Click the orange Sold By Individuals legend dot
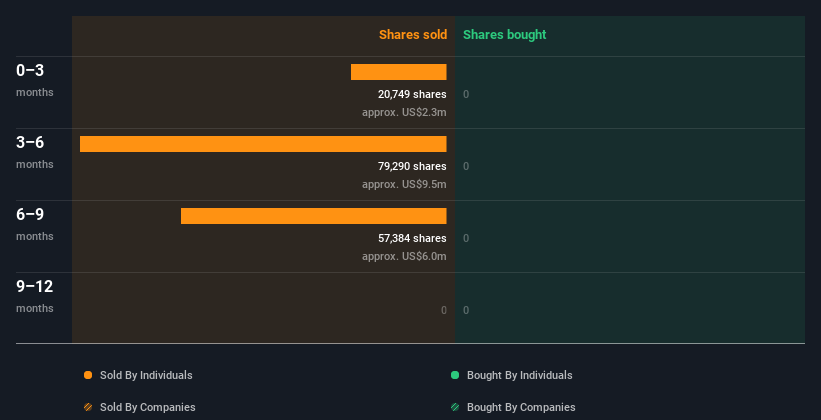The height and width of the screenshot is (420, 821). tap(88, 375)
